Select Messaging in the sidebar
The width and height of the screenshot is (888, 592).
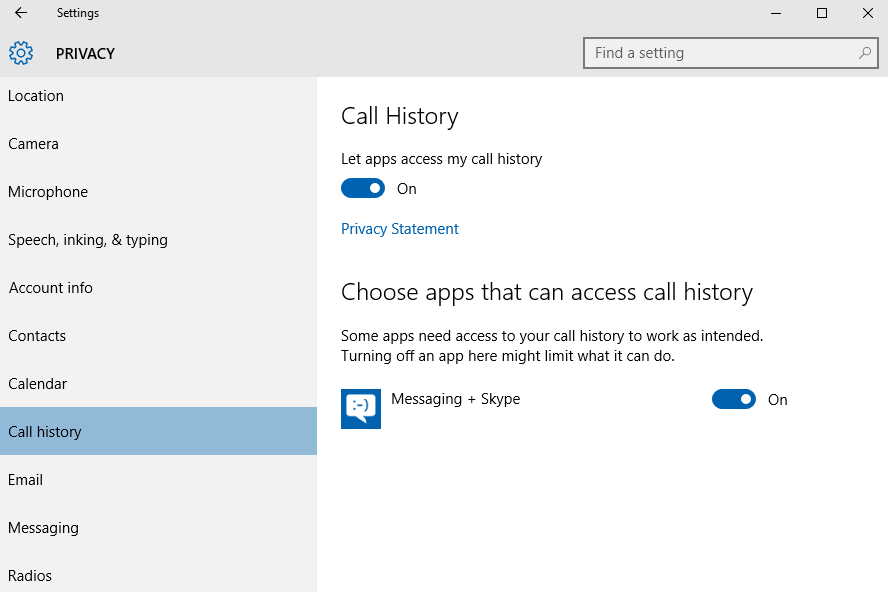tap(159, 528)
